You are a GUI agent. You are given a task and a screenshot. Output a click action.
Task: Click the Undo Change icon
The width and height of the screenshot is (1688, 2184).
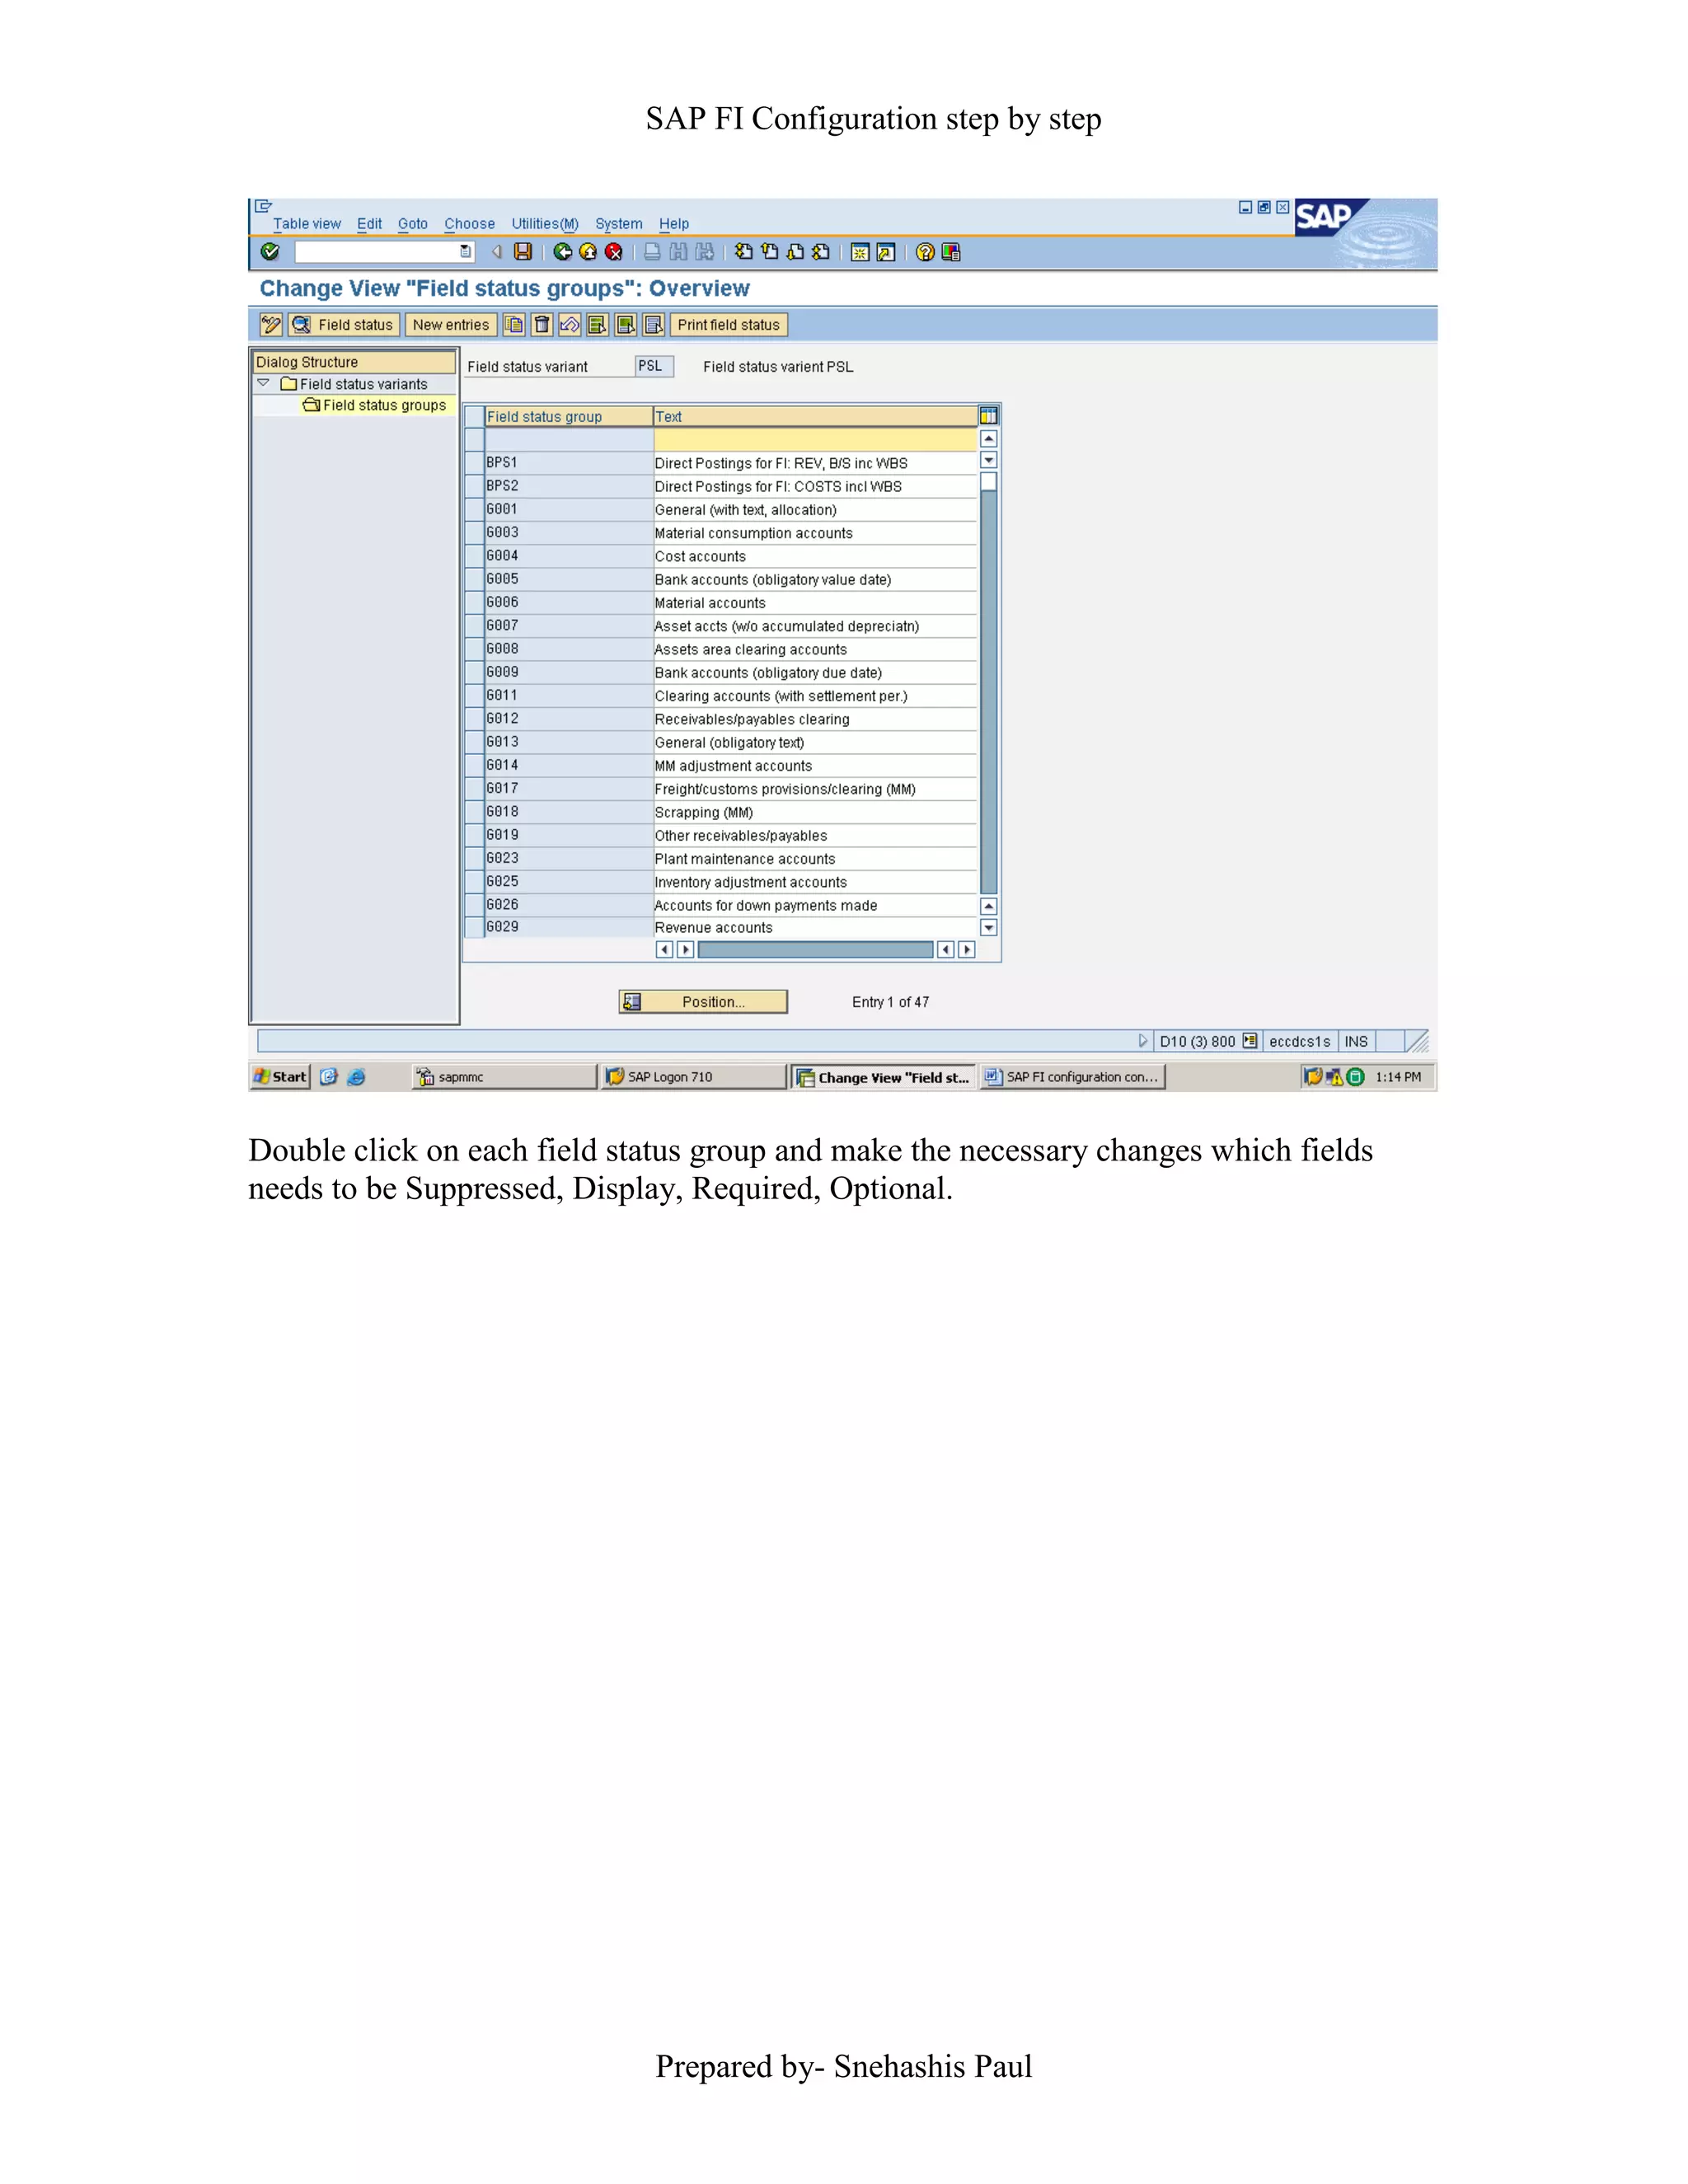click(x=570, y=325)
